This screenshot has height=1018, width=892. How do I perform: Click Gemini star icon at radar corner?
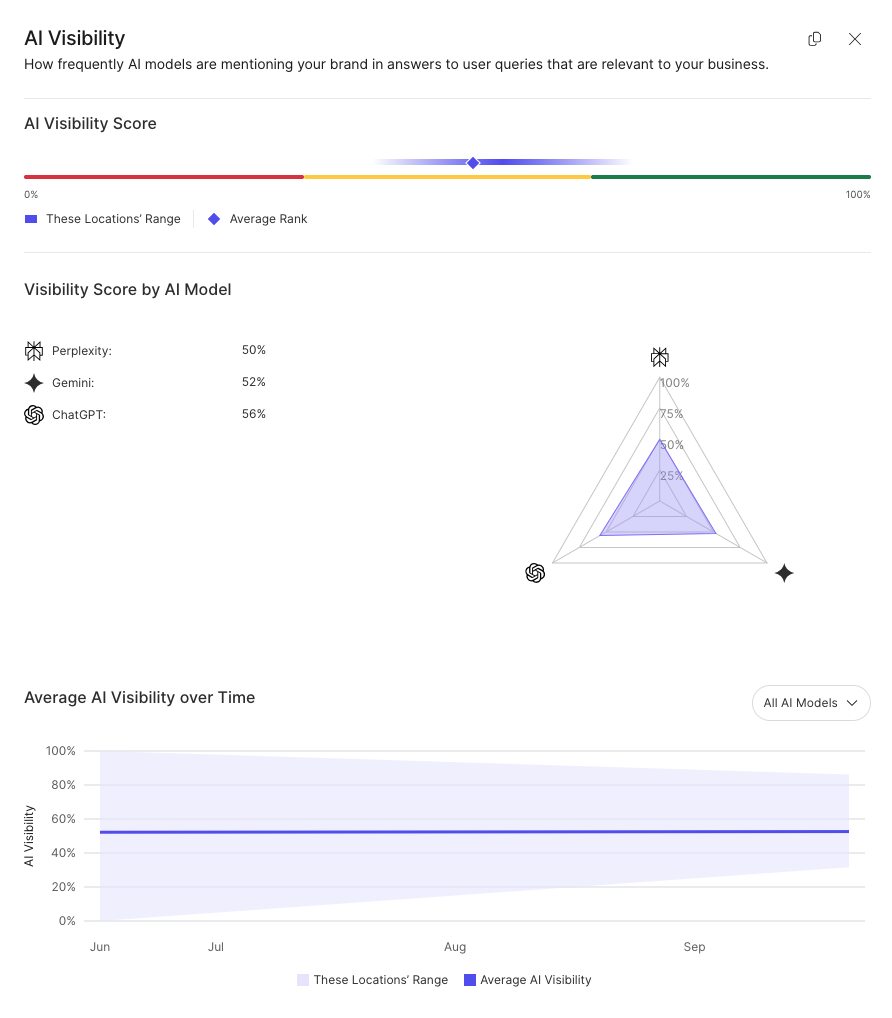[x=784, y=573]
